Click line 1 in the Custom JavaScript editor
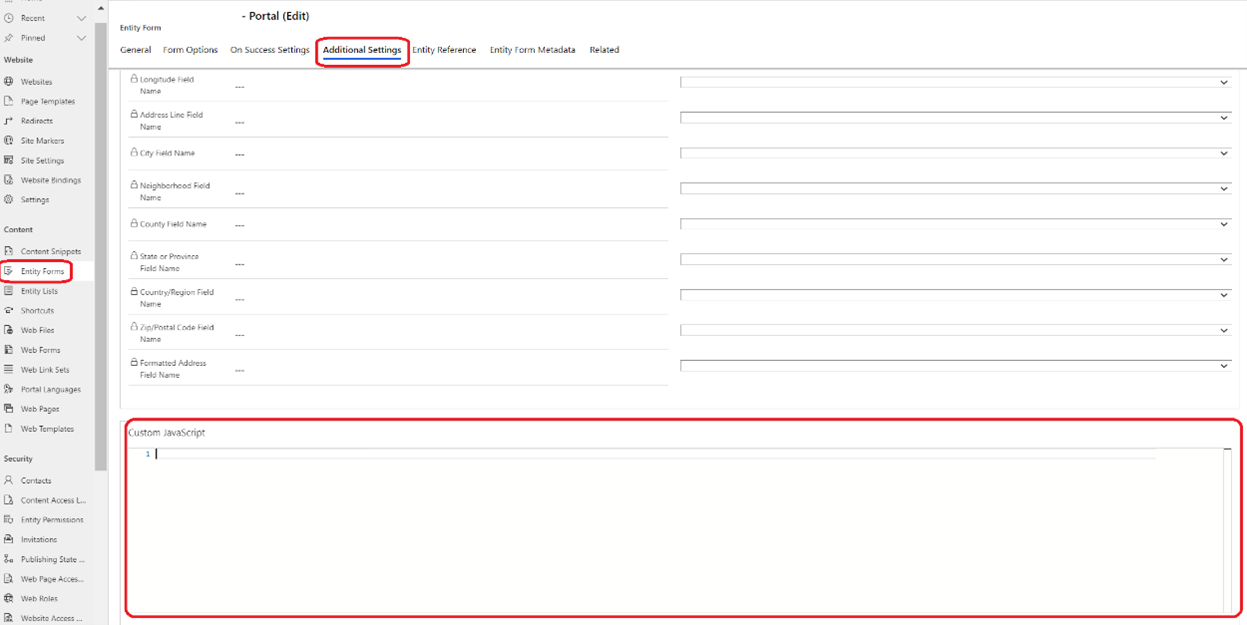 655,454
